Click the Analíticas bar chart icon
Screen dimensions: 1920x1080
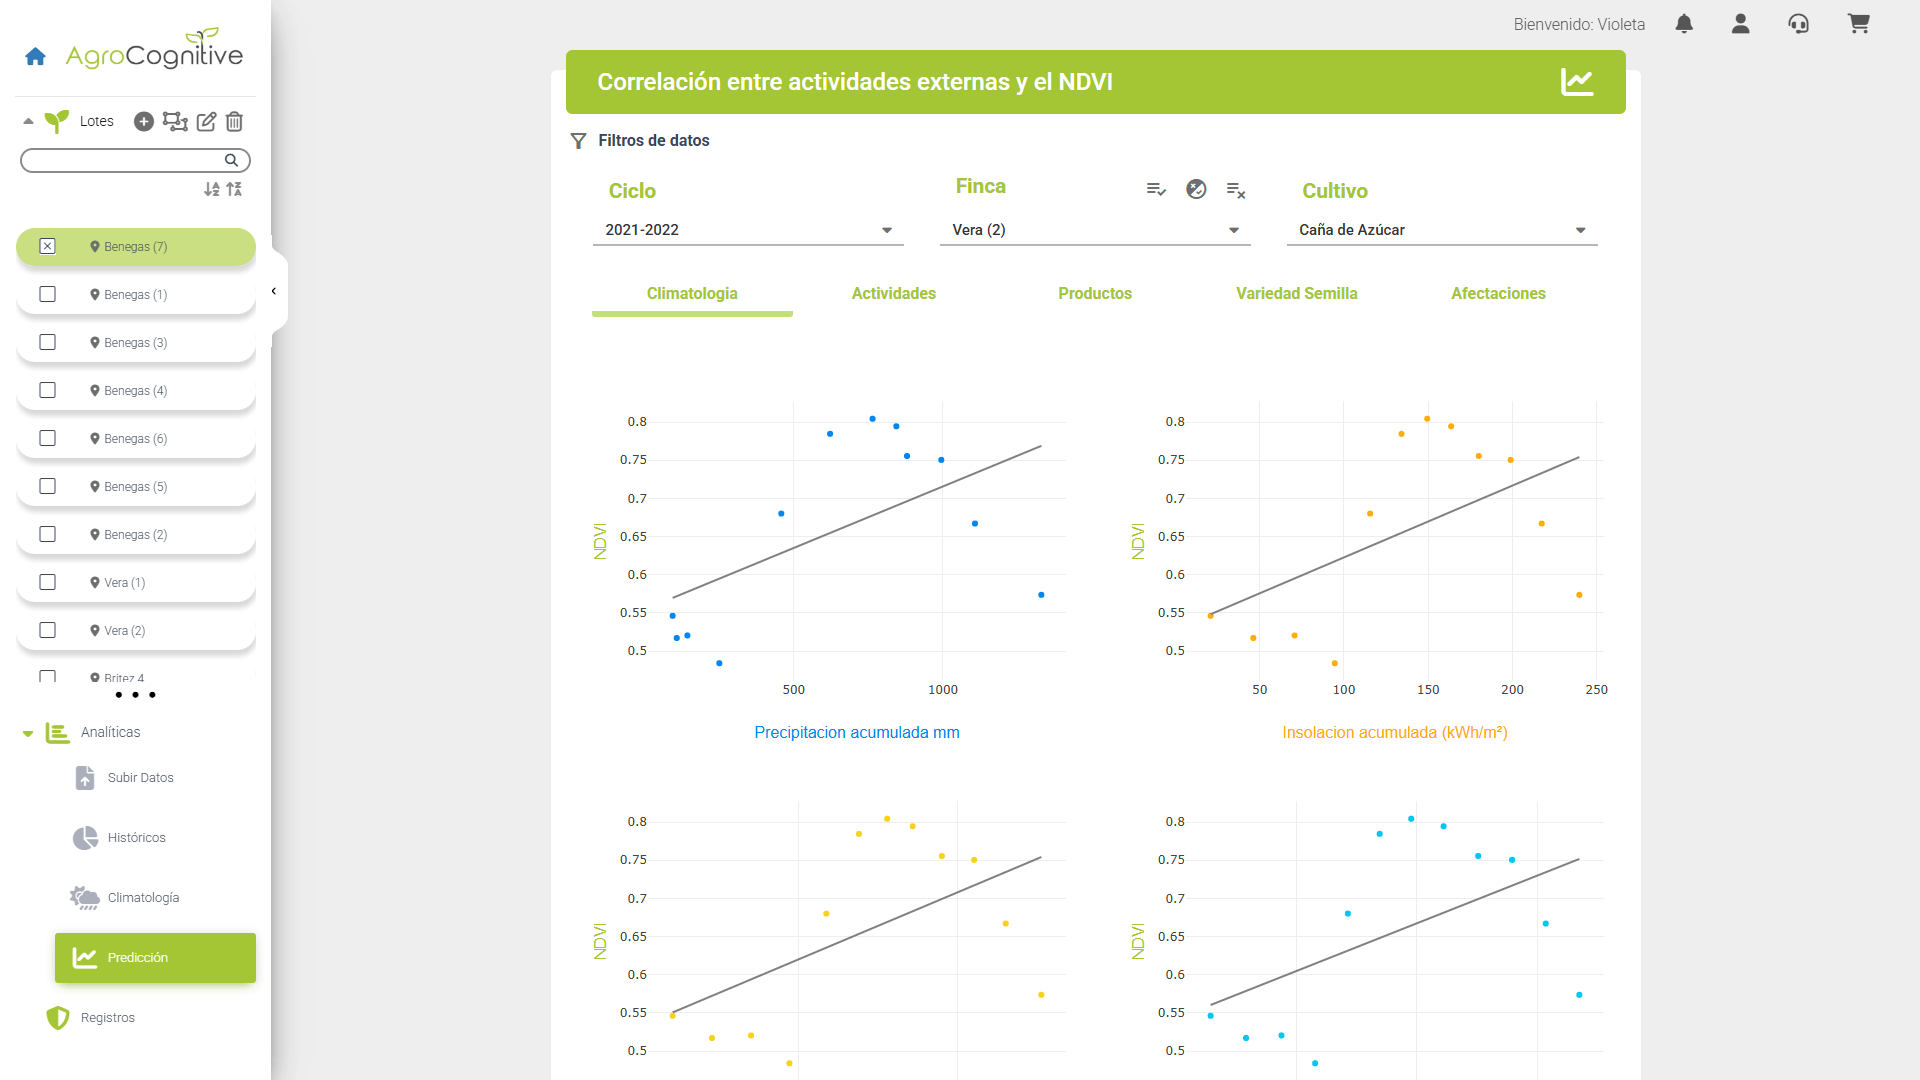58,733
